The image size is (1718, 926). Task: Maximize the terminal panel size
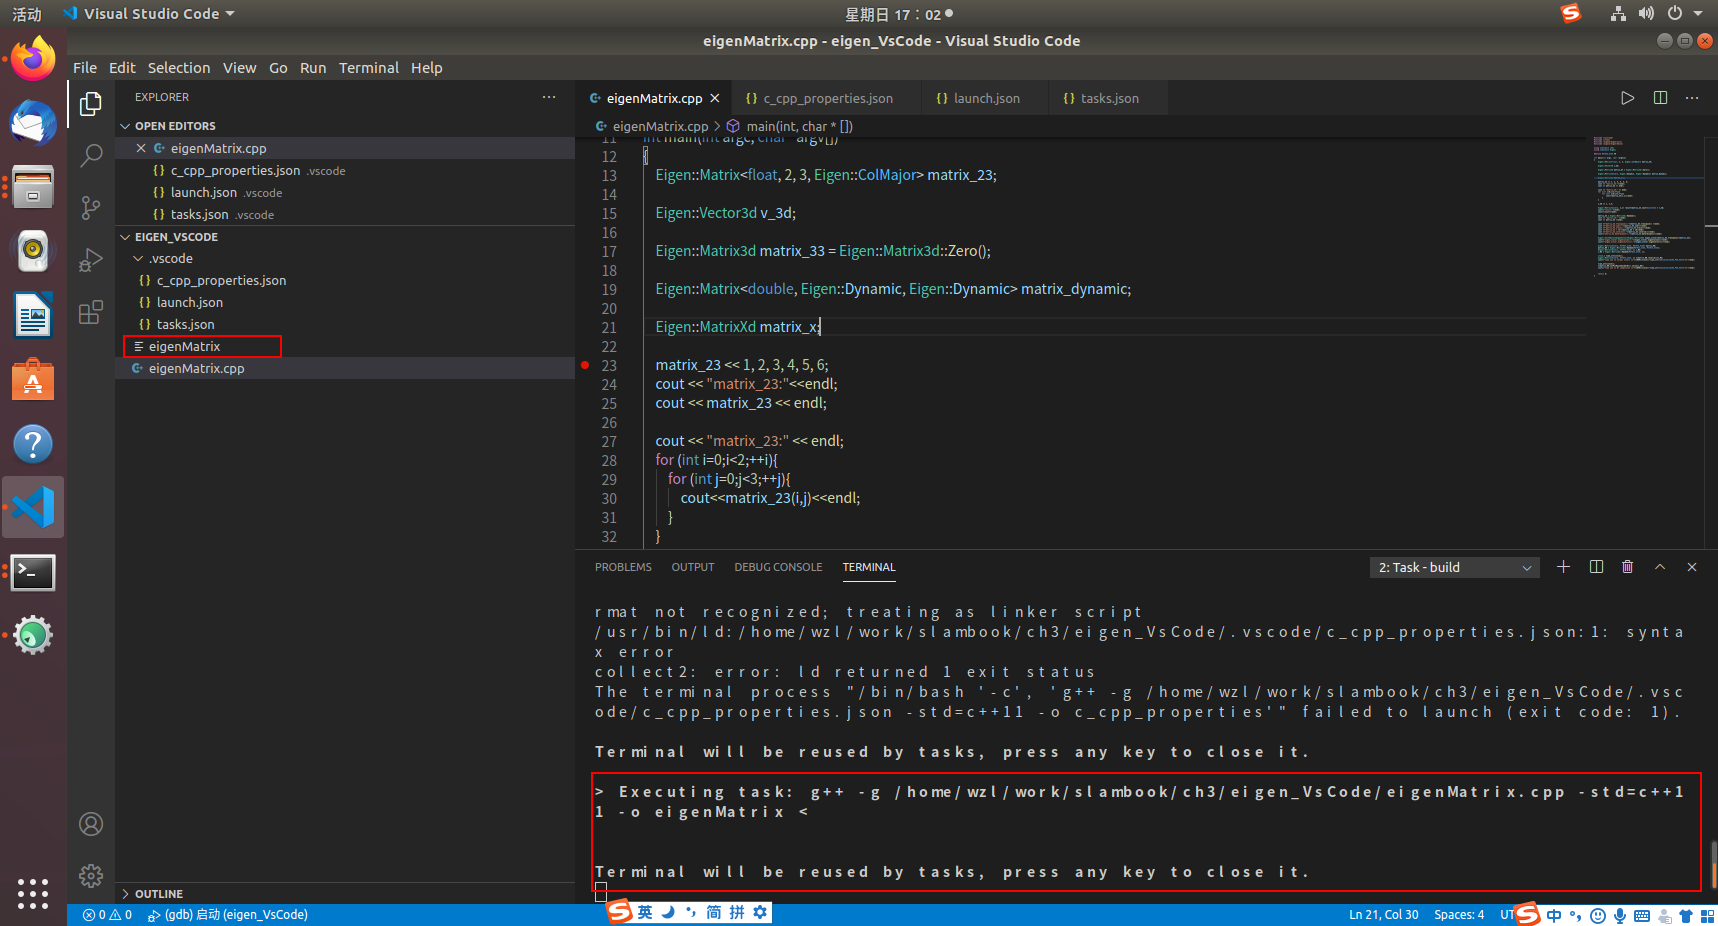pos(1660,567)
